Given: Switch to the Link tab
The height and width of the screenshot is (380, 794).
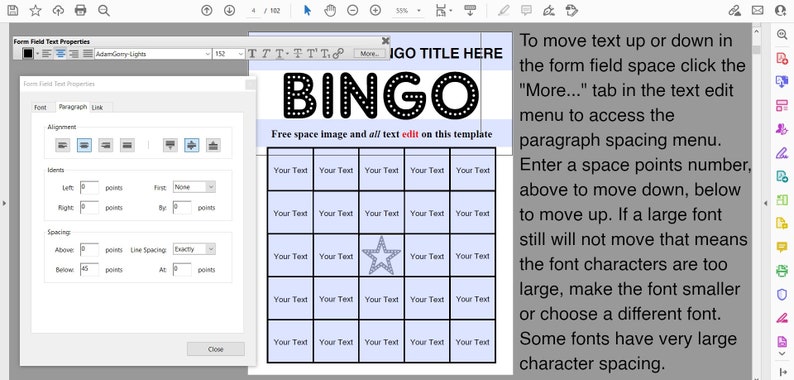Looking at the screenshot, I should click(97, 107).
